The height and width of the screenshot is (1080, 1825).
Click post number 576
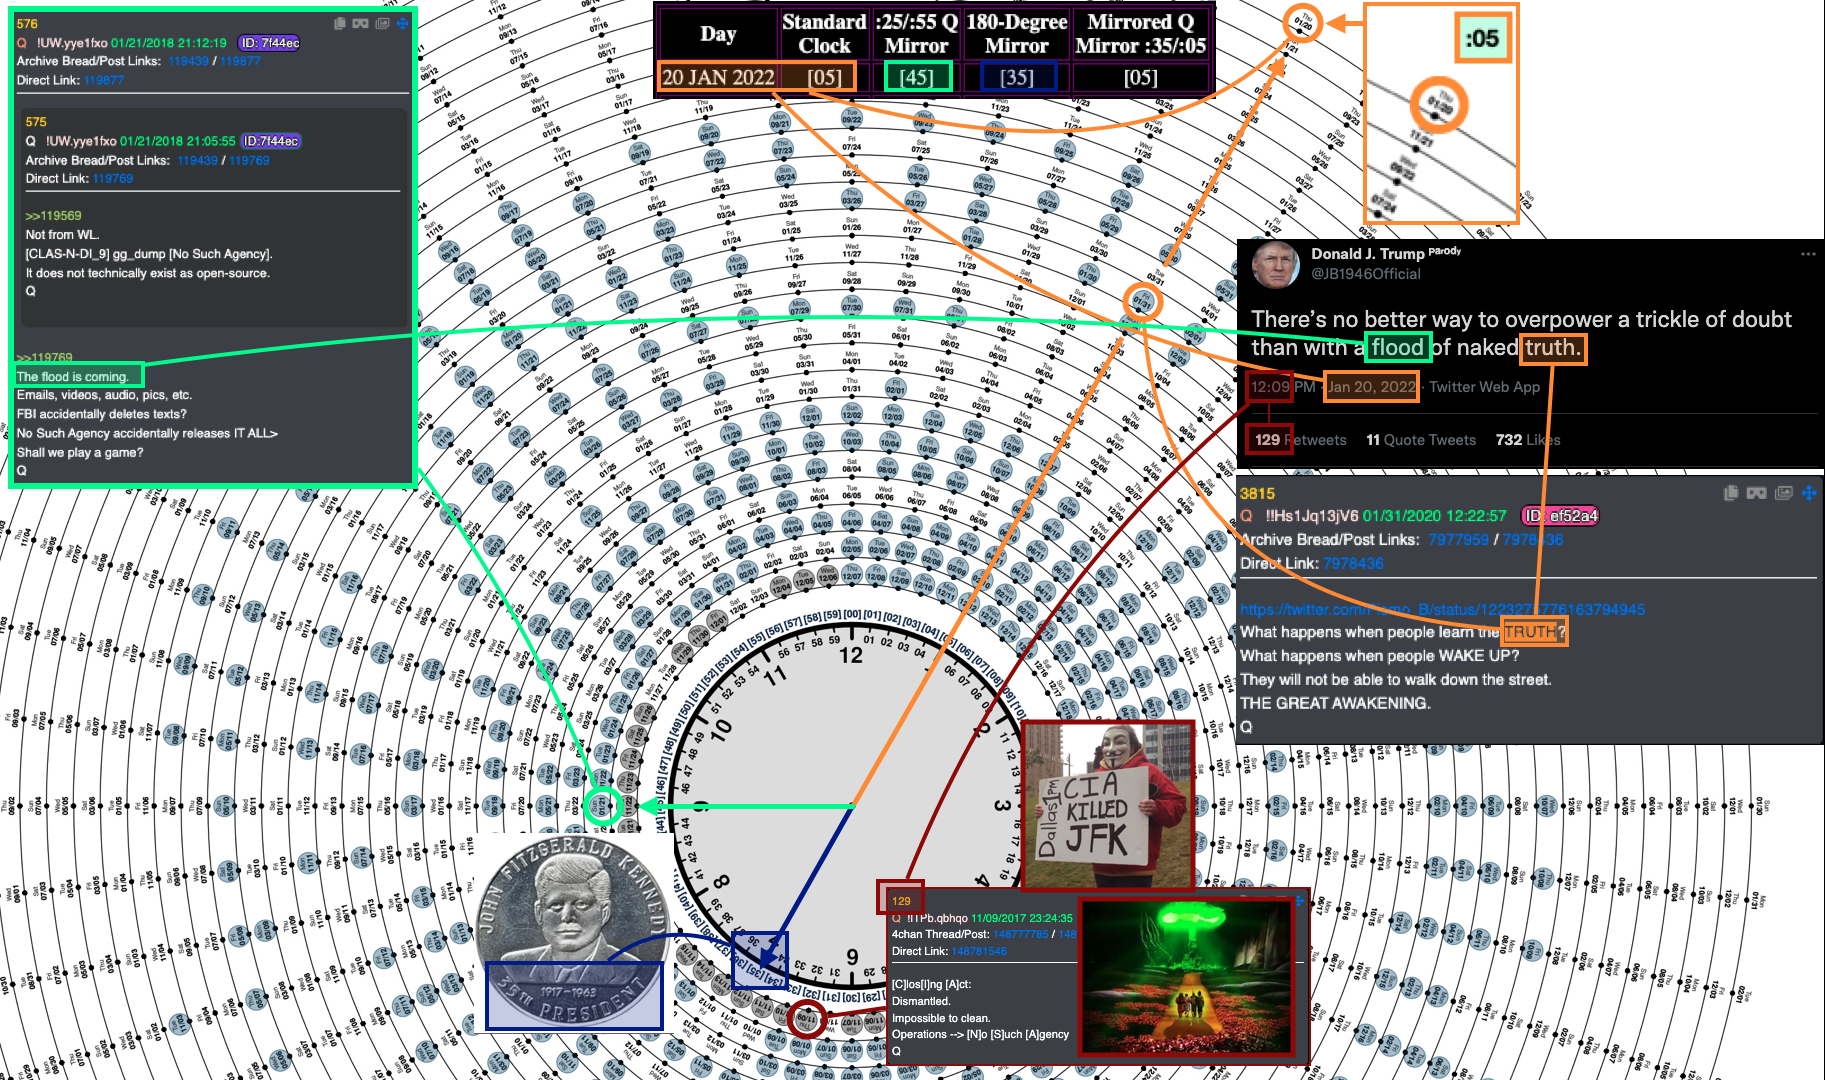[27, 23]
